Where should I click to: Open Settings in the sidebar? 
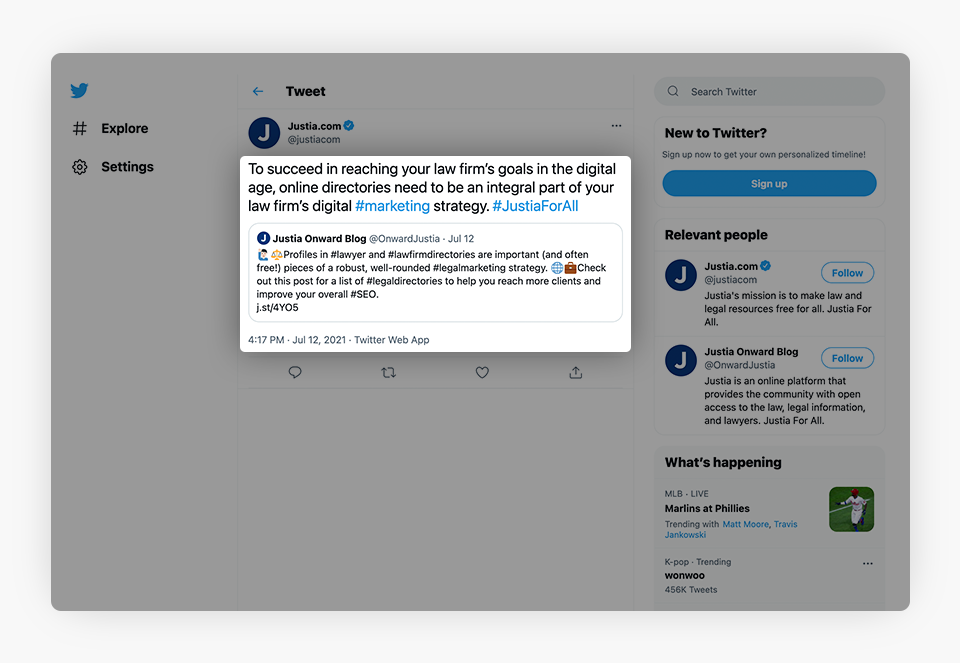tap(127, 167)
